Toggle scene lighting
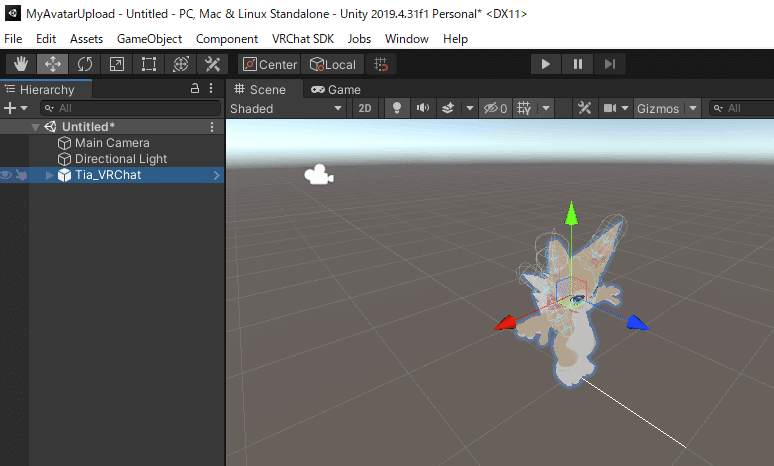 pos(396,109)
